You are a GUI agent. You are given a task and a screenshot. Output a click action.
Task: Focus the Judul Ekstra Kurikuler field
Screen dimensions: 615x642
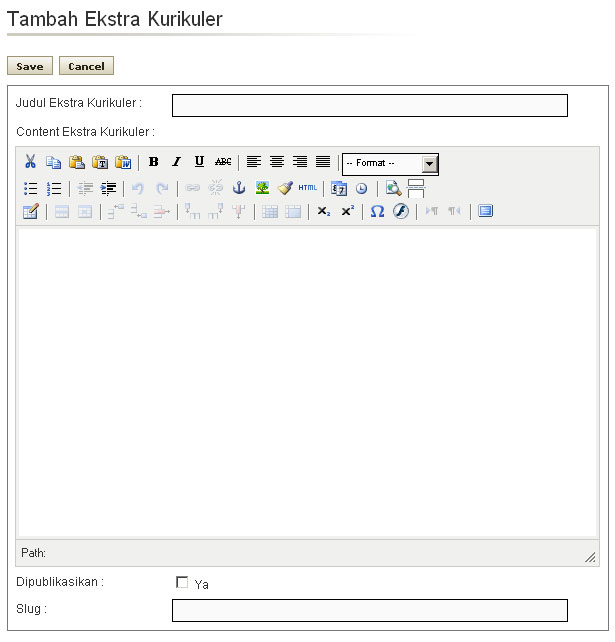pos(370,106)
